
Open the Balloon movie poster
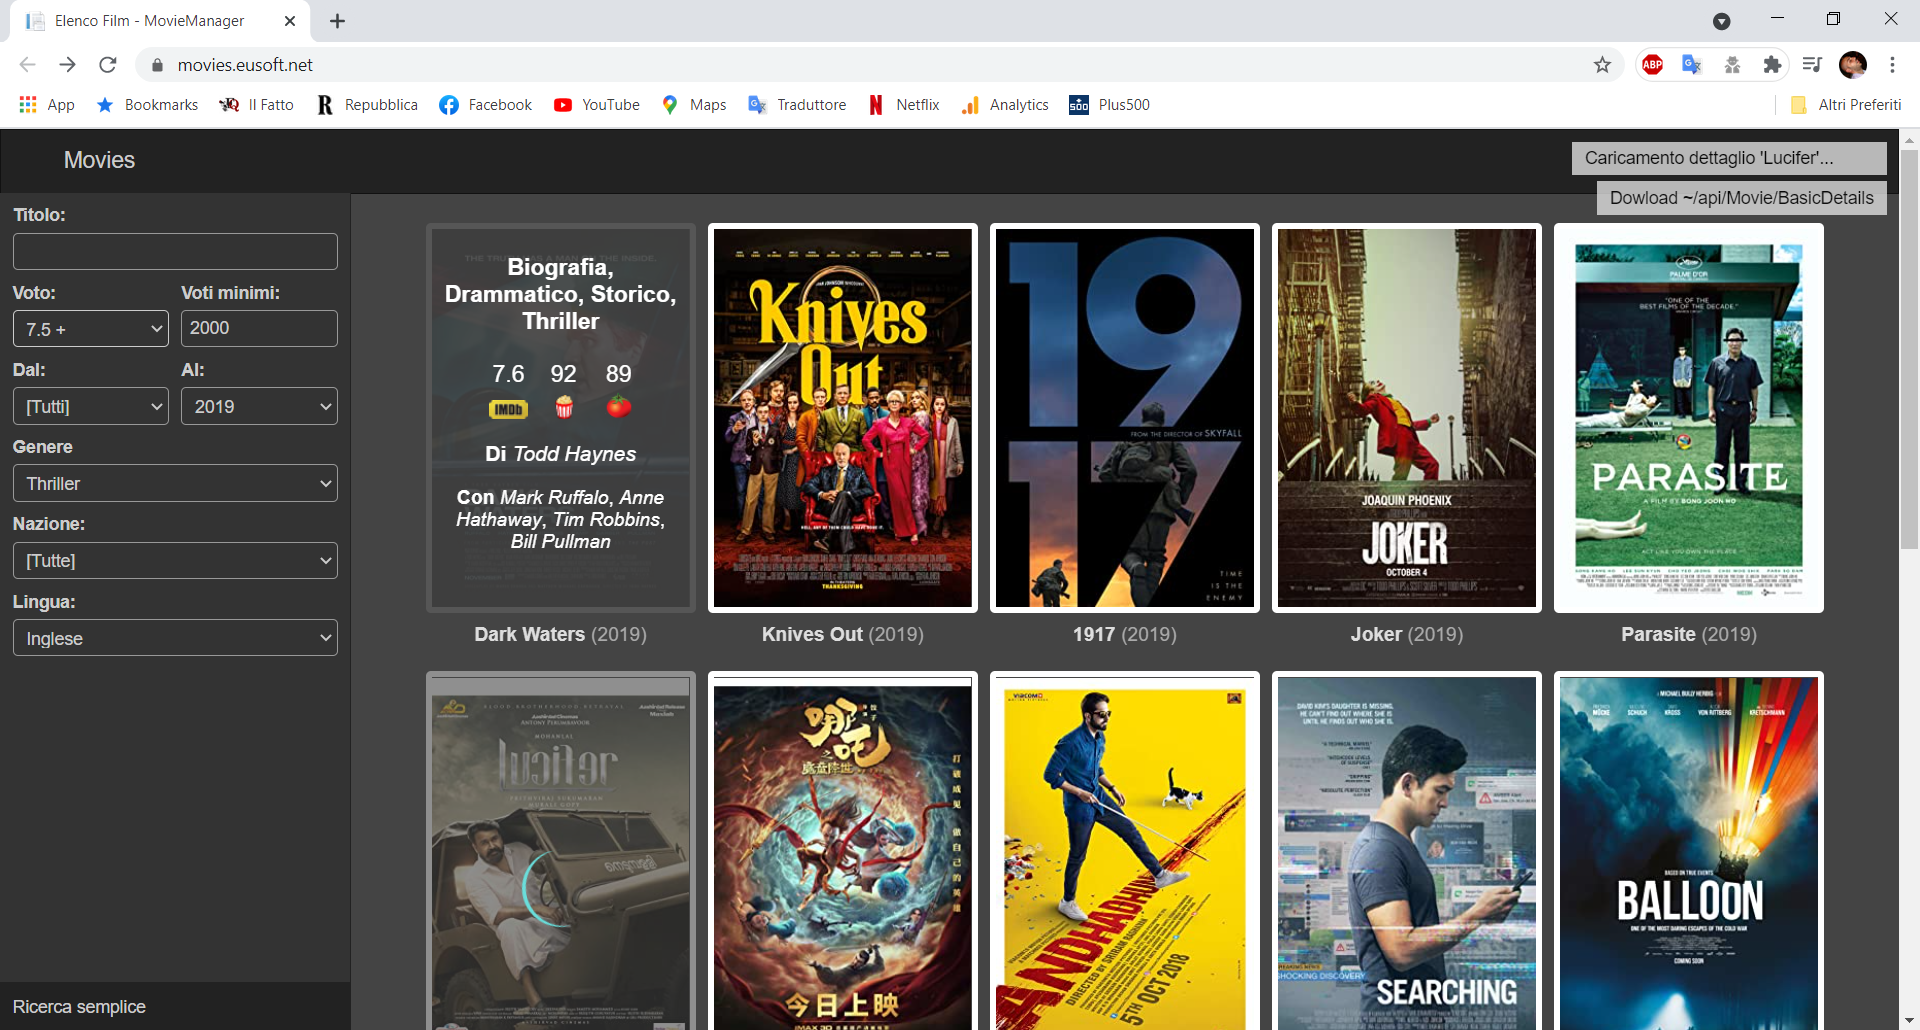click(x=1689, y=851)
